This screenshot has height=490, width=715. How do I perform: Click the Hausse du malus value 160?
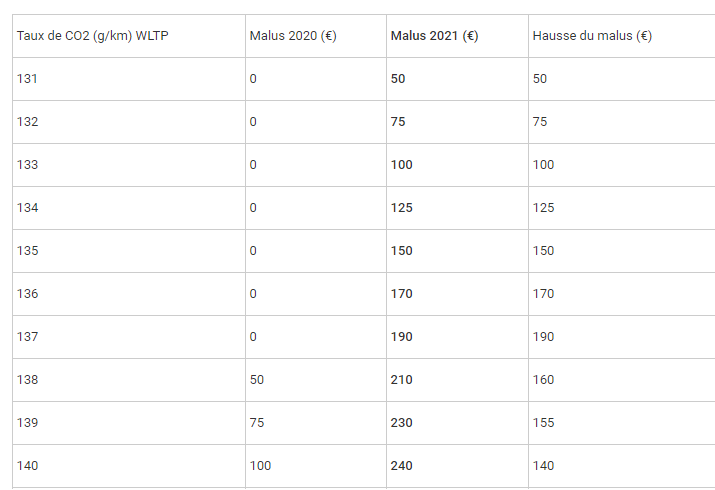point(543,380)
